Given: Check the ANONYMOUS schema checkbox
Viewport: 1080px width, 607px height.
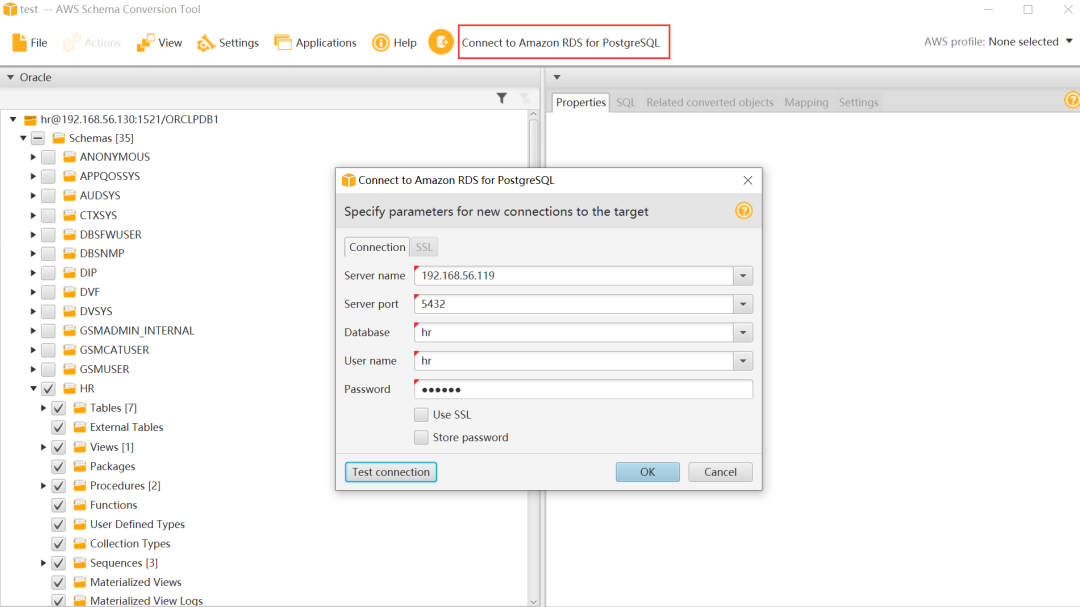Looking at the screenshot, I should (48, 157).
